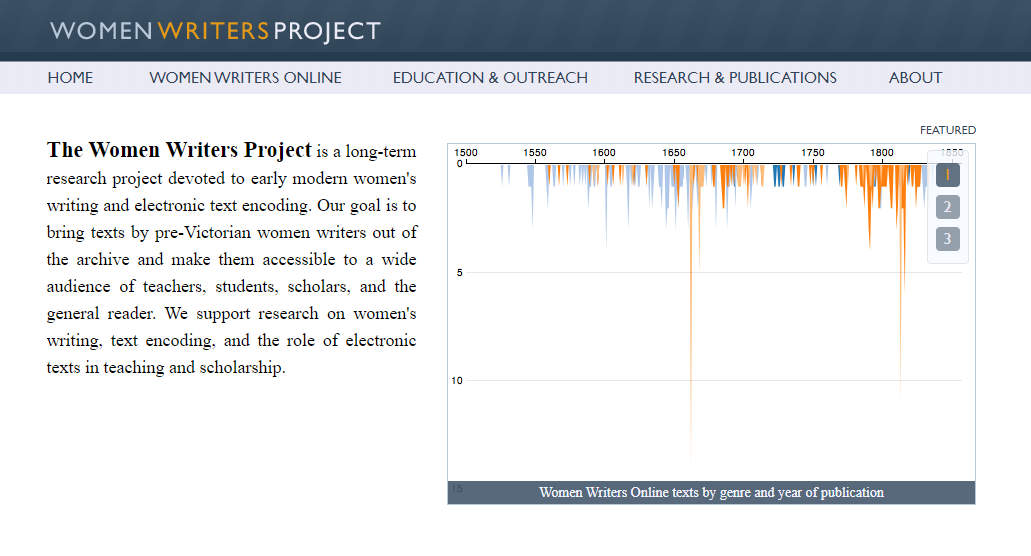The width and height of the screenshot is (1031, 556).
Task: Click the 1650 tick on chart axis
Action: 673,152
